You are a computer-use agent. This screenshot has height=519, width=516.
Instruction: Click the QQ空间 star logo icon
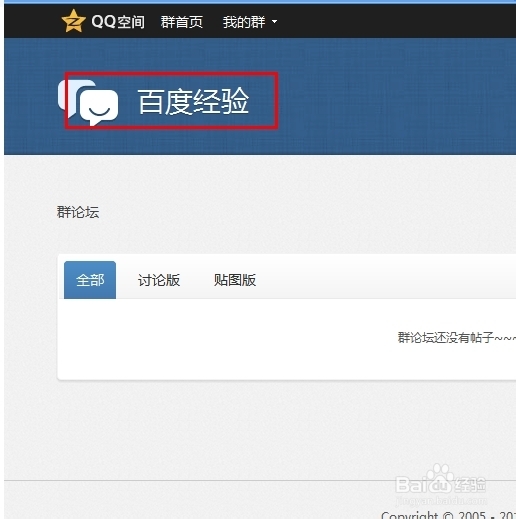click(73, 21)
